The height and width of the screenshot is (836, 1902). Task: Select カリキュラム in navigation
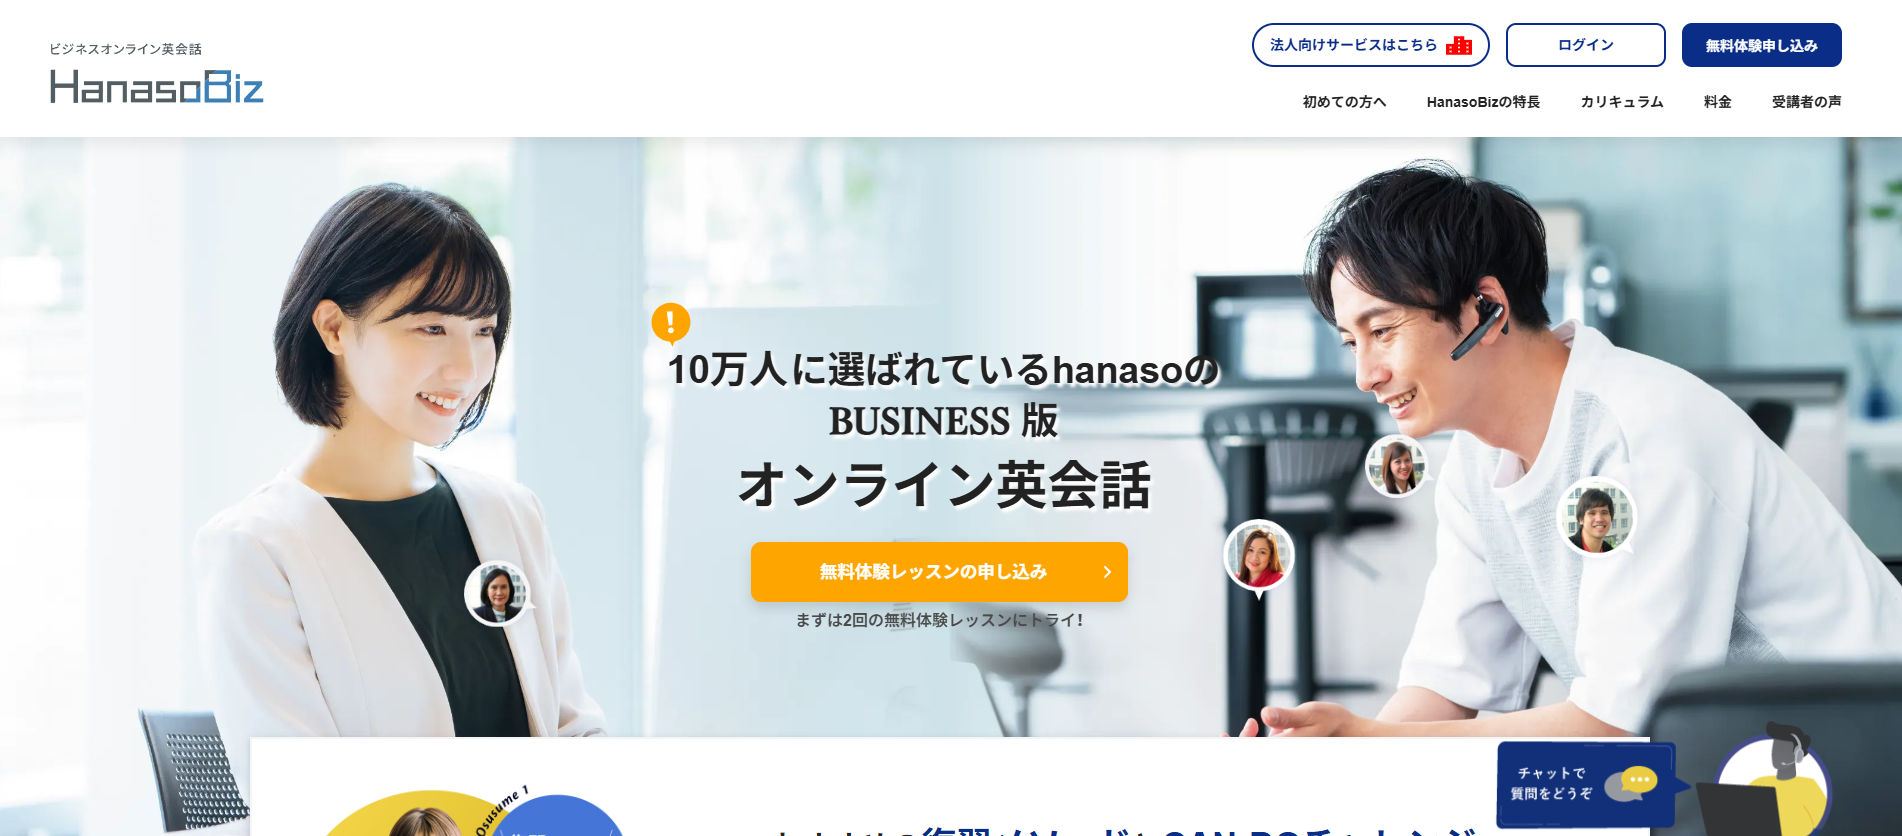tap(1622, 102)
